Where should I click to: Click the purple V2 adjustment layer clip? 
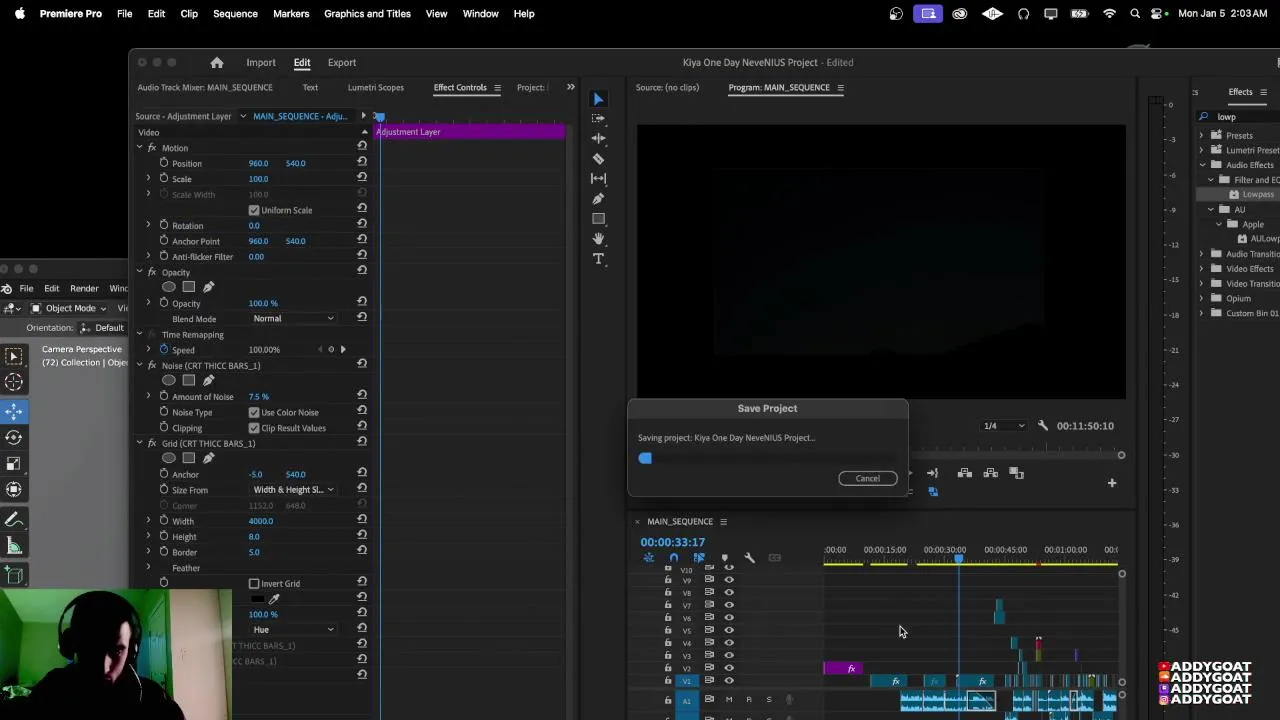point(843,668)
